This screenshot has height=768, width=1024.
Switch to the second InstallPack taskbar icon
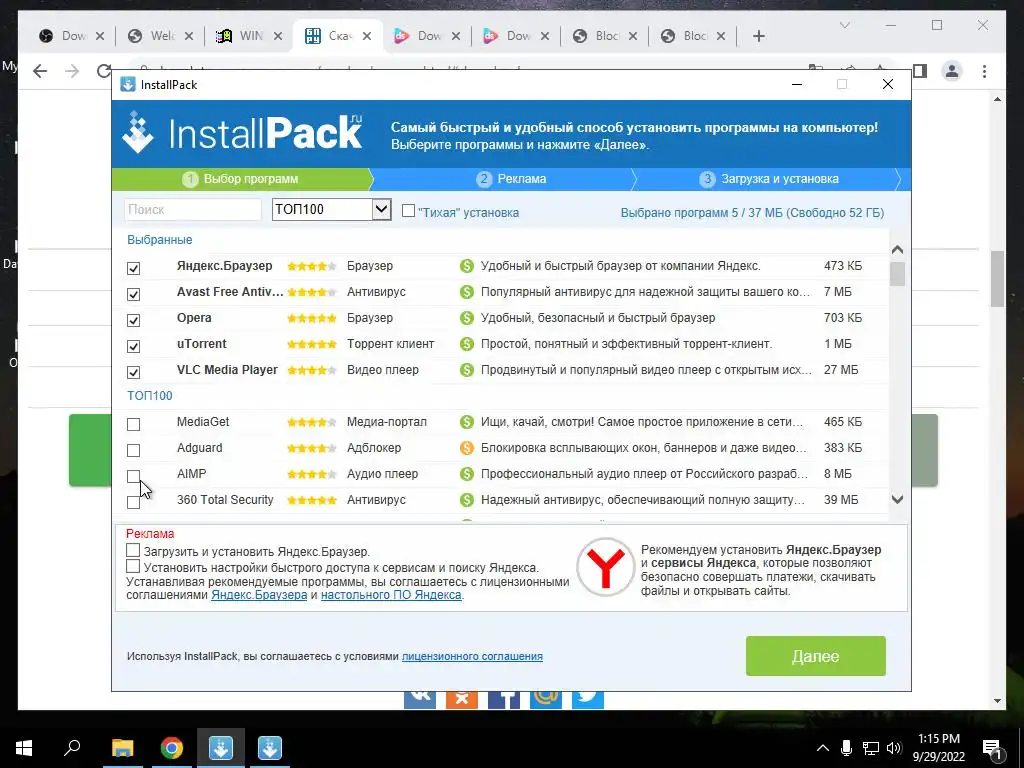pyautogui.click(x=270, y=748)
